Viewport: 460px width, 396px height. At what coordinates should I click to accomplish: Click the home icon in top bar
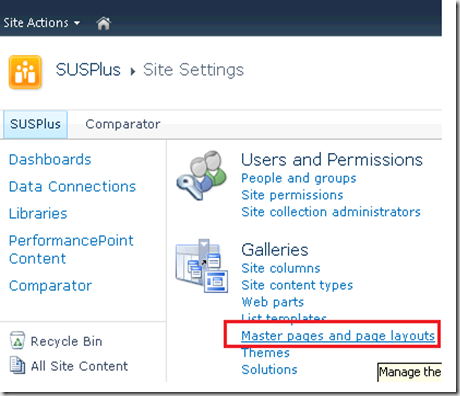[103, 23]
